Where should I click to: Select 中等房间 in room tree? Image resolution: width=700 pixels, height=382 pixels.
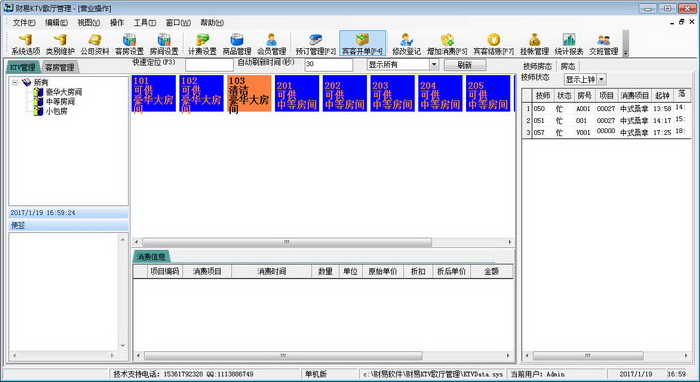point(60,102)
